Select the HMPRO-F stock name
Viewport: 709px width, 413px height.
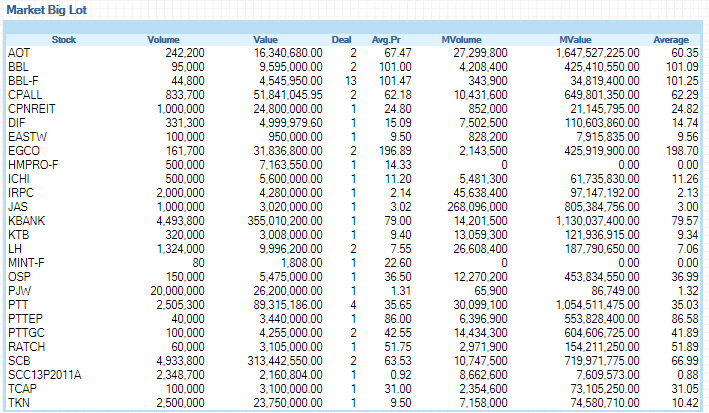coord(33,165)
